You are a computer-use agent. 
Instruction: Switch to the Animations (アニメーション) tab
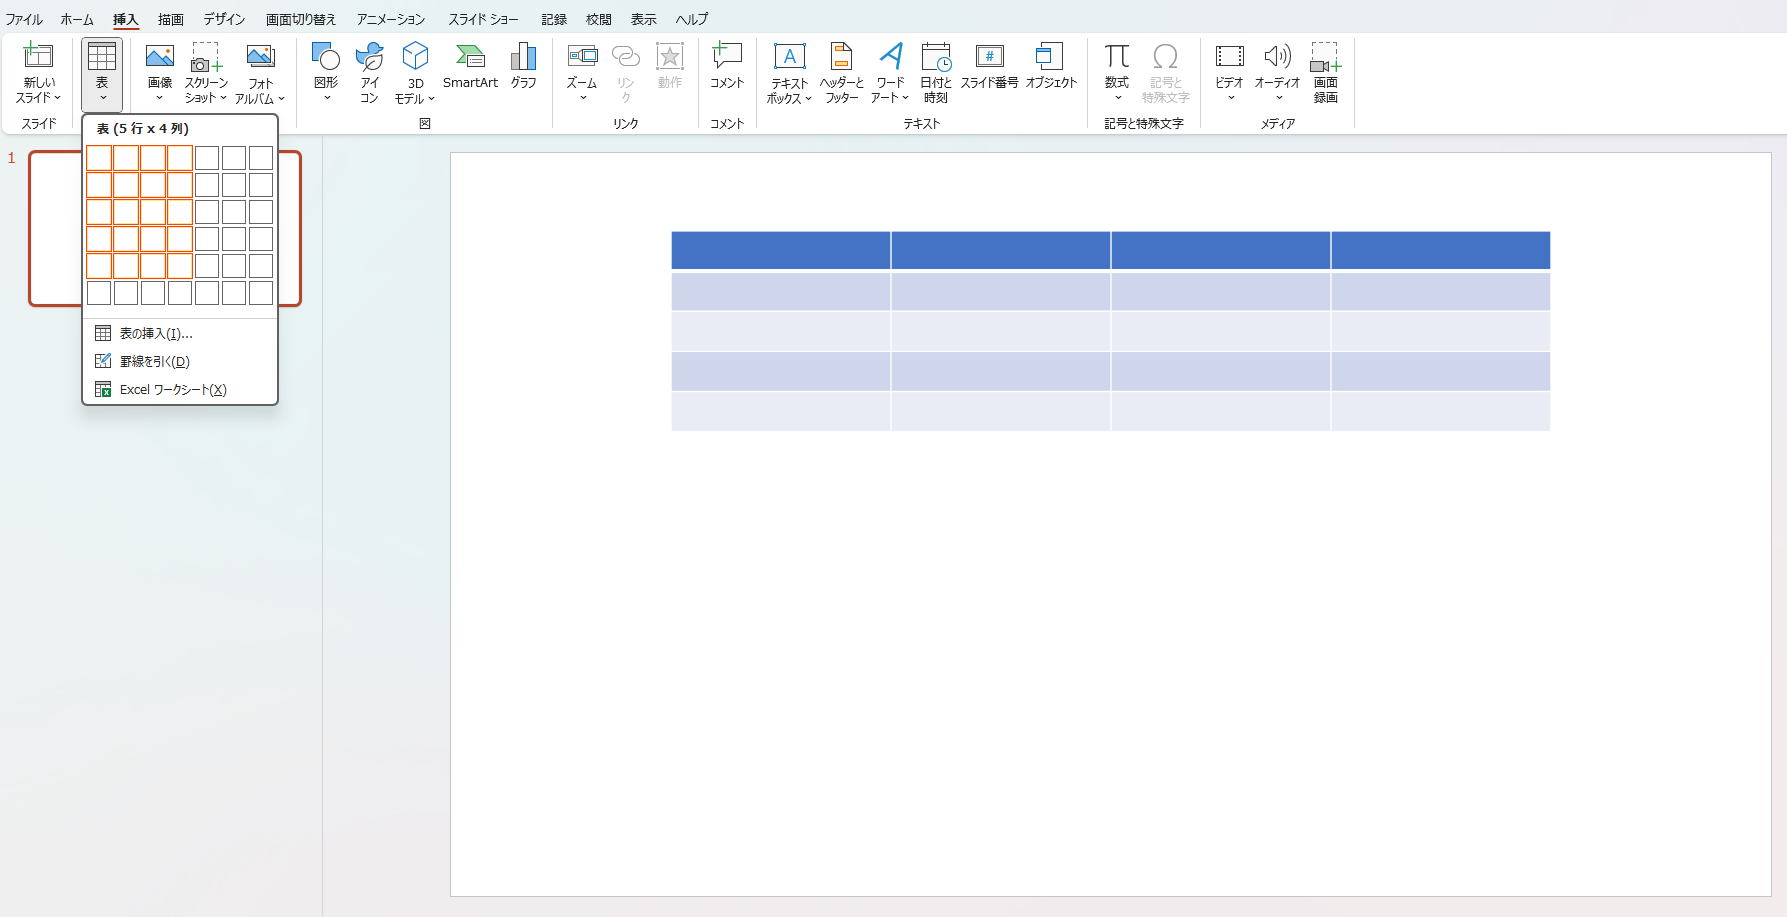[391, 19]
